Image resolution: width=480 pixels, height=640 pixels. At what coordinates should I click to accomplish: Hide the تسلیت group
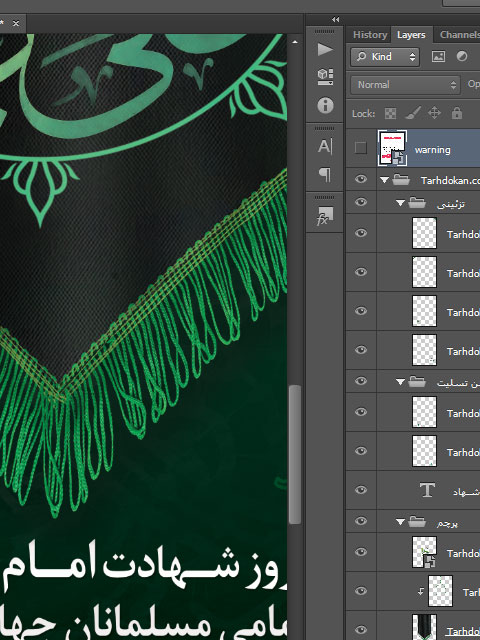pos(361,381)
